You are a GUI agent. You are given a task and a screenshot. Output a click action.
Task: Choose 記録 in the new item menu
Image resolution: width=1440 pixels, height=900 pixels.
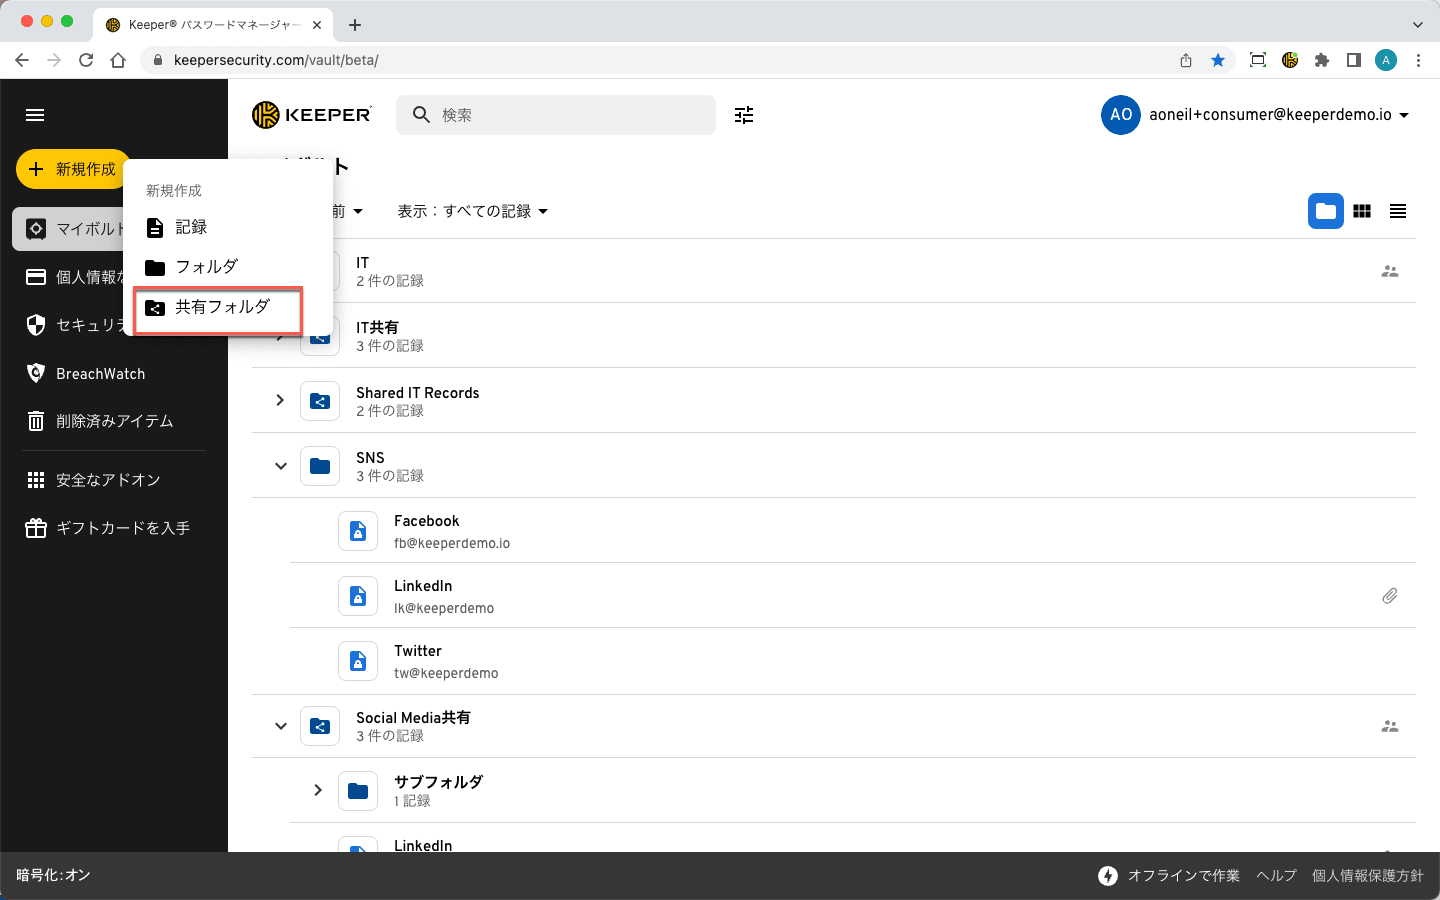190,228
